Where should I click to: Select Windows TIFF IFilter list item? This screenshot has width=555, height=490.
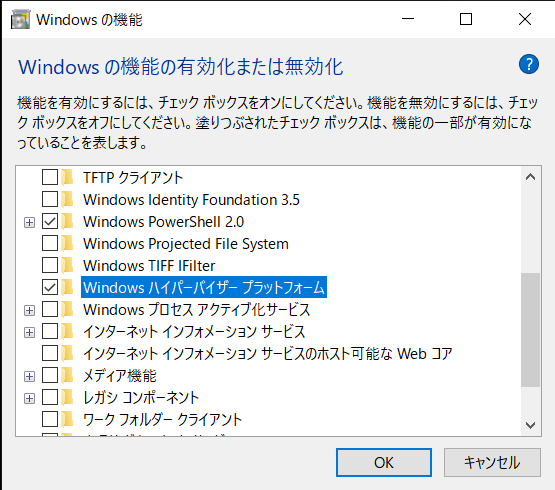(149, 266)
